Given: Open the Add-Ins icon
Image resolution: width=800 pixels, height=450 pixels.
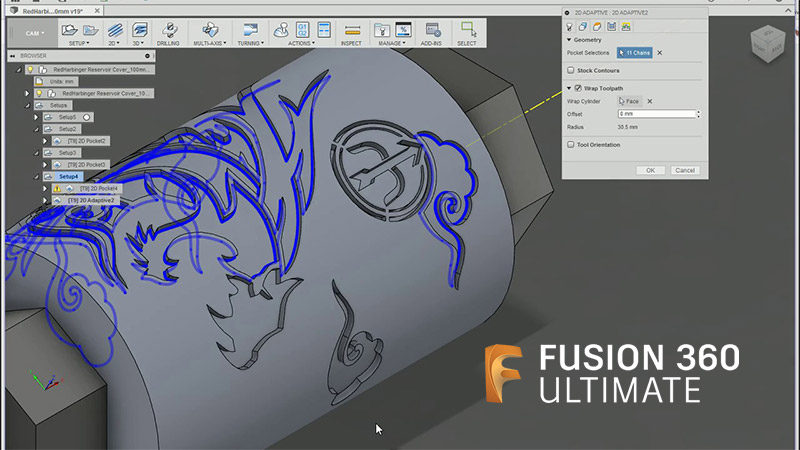Looking at the screenshot, I should (x=433, y=30).
